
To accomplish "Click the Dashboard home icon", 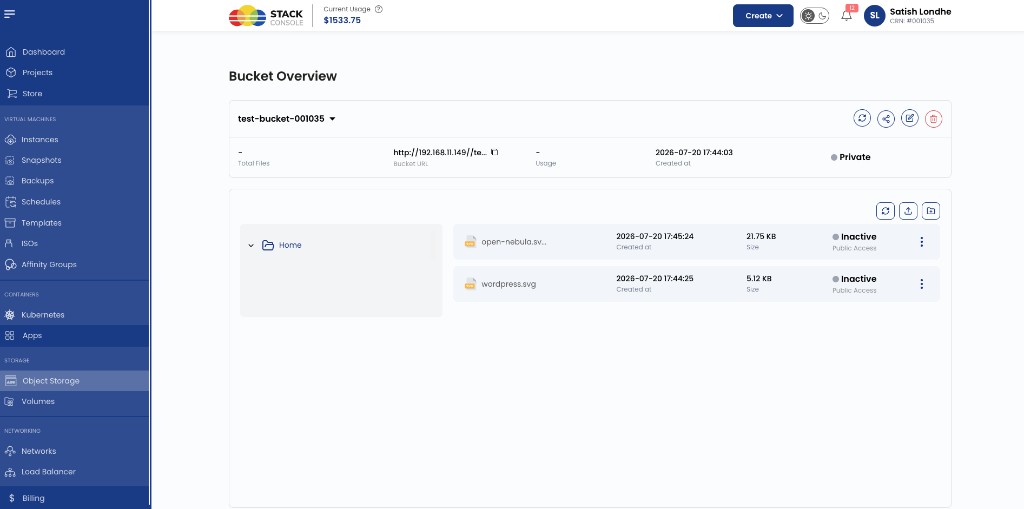I will coord(10,52).
